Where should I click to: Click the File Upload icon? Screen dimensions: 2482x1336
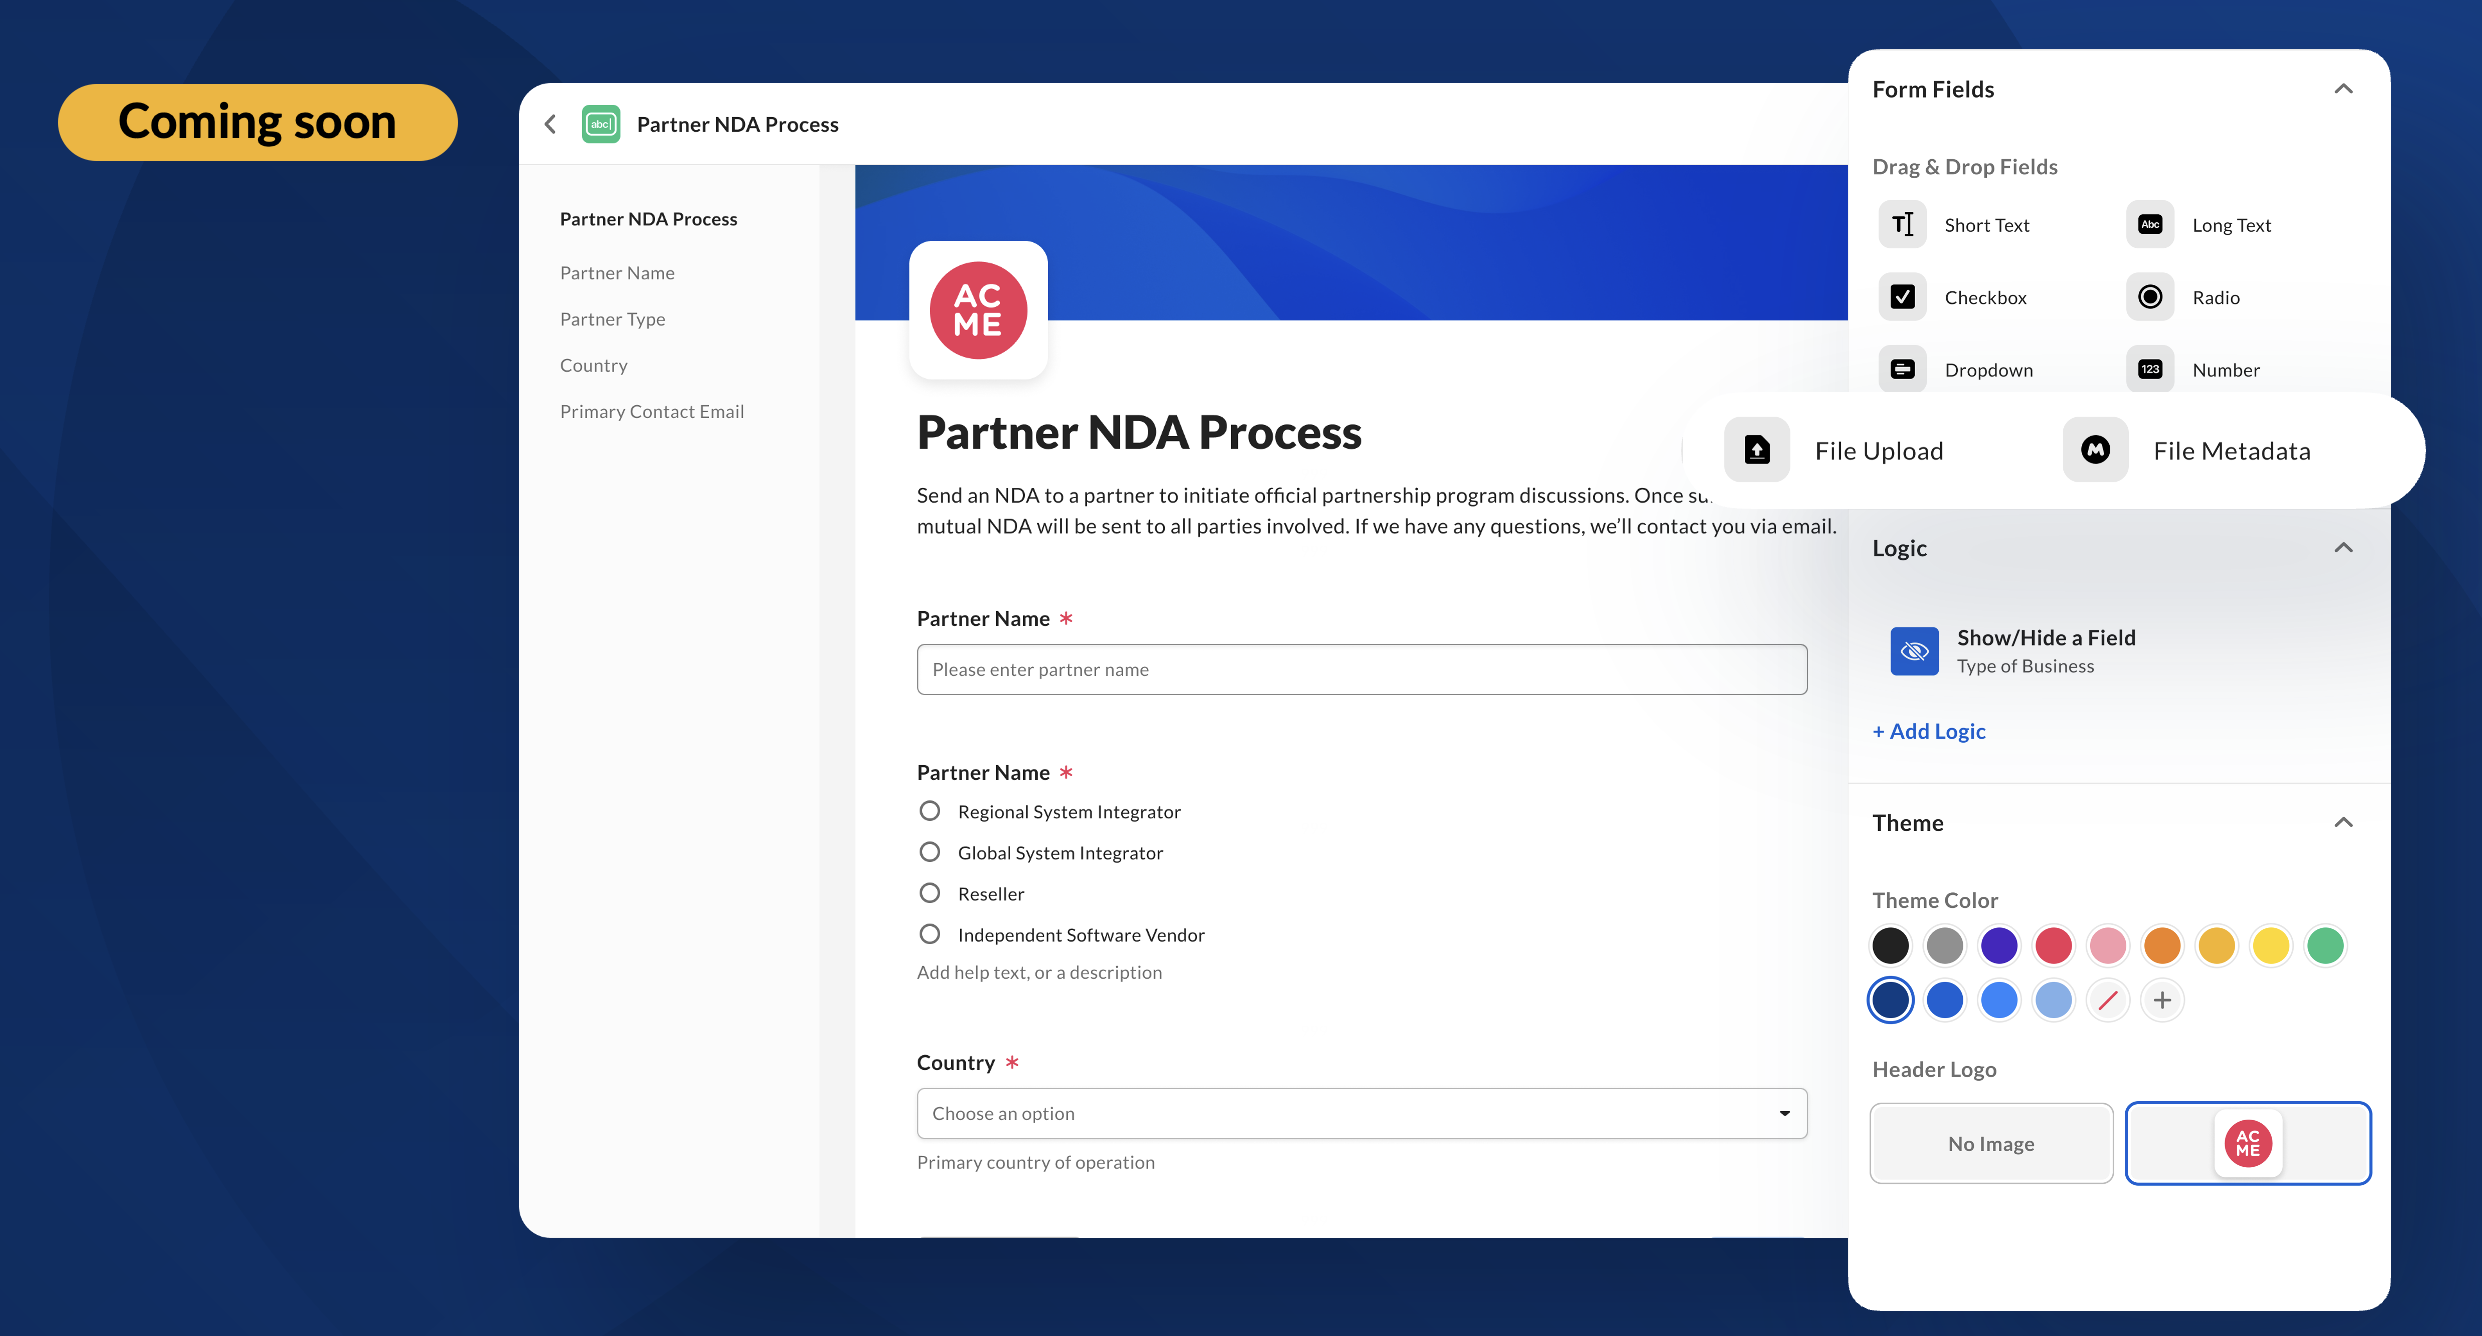1757,450
